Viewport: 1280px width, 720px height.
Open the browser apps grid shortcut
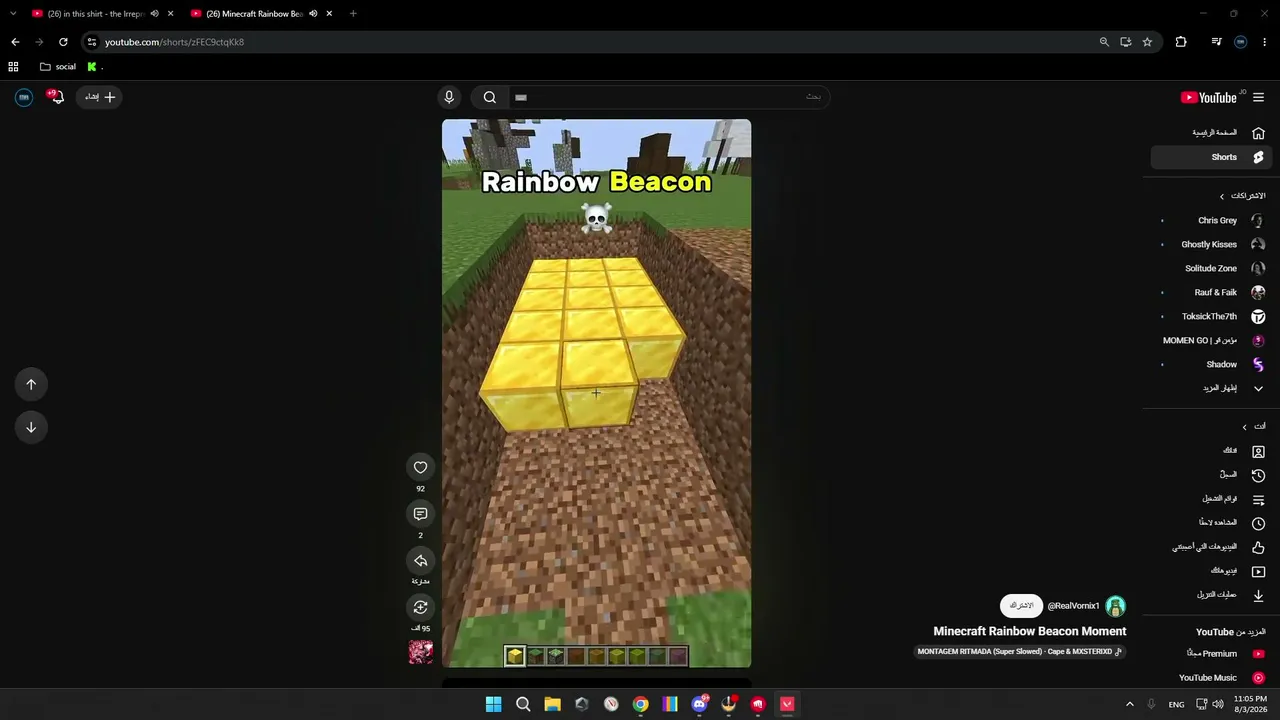click(13, 67)
